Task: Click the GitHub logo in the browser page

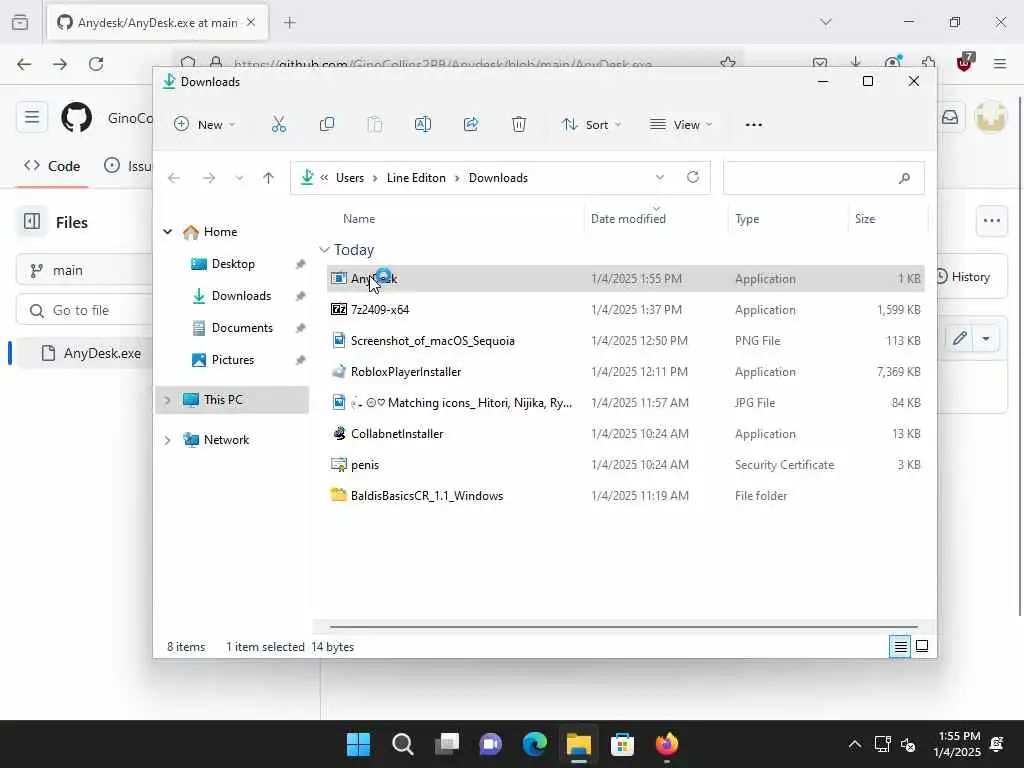Action: point(76,118)
